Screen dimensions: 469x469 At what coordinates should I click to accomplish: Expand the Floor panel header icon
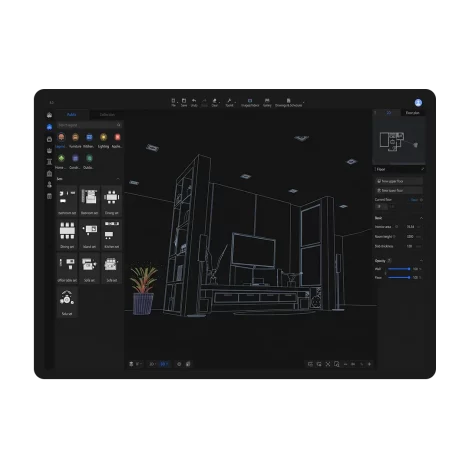[x=422, y=169]
